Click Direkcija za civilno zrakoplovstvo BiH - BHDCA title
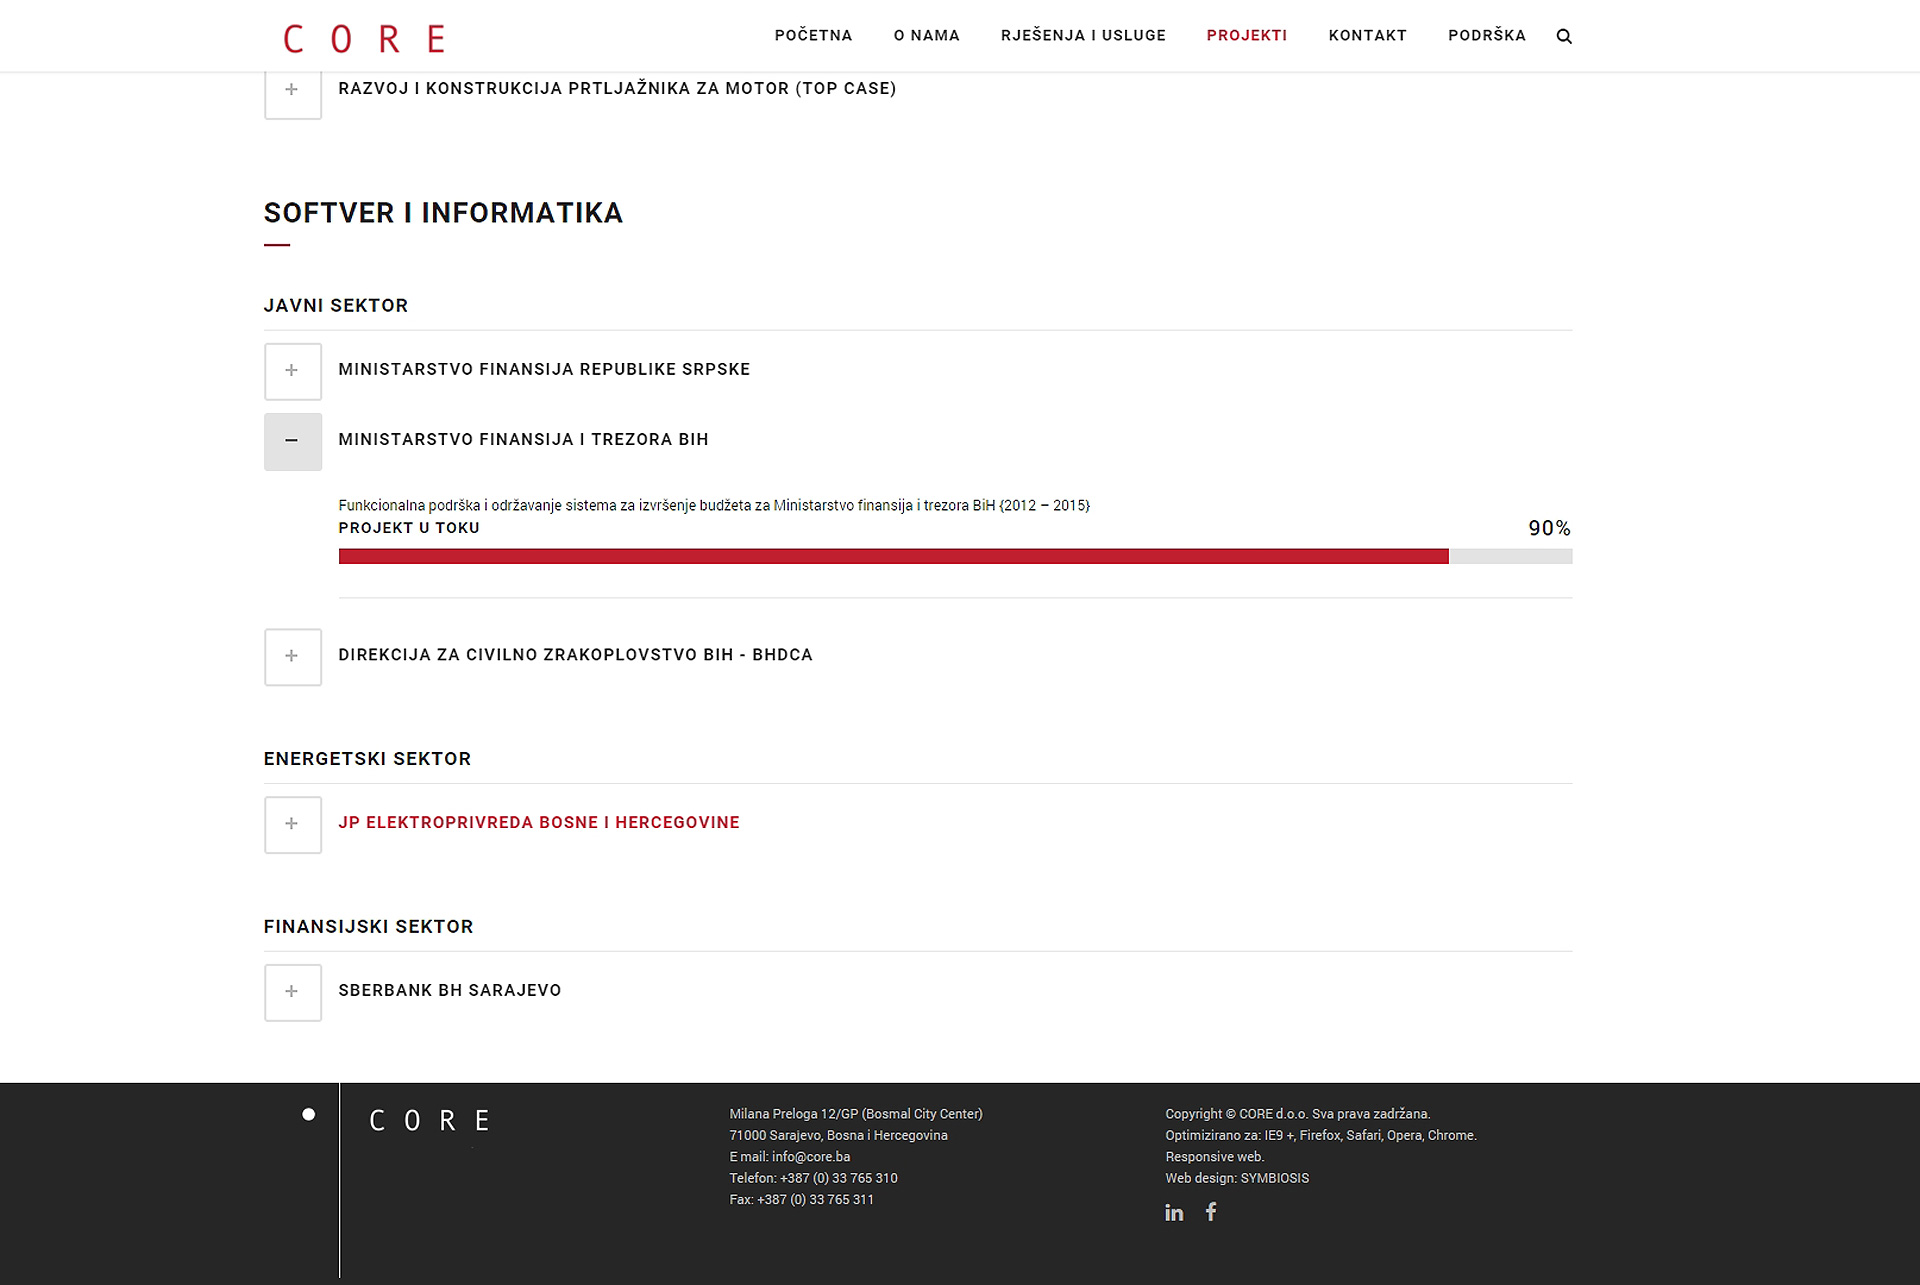 [575, 655]
